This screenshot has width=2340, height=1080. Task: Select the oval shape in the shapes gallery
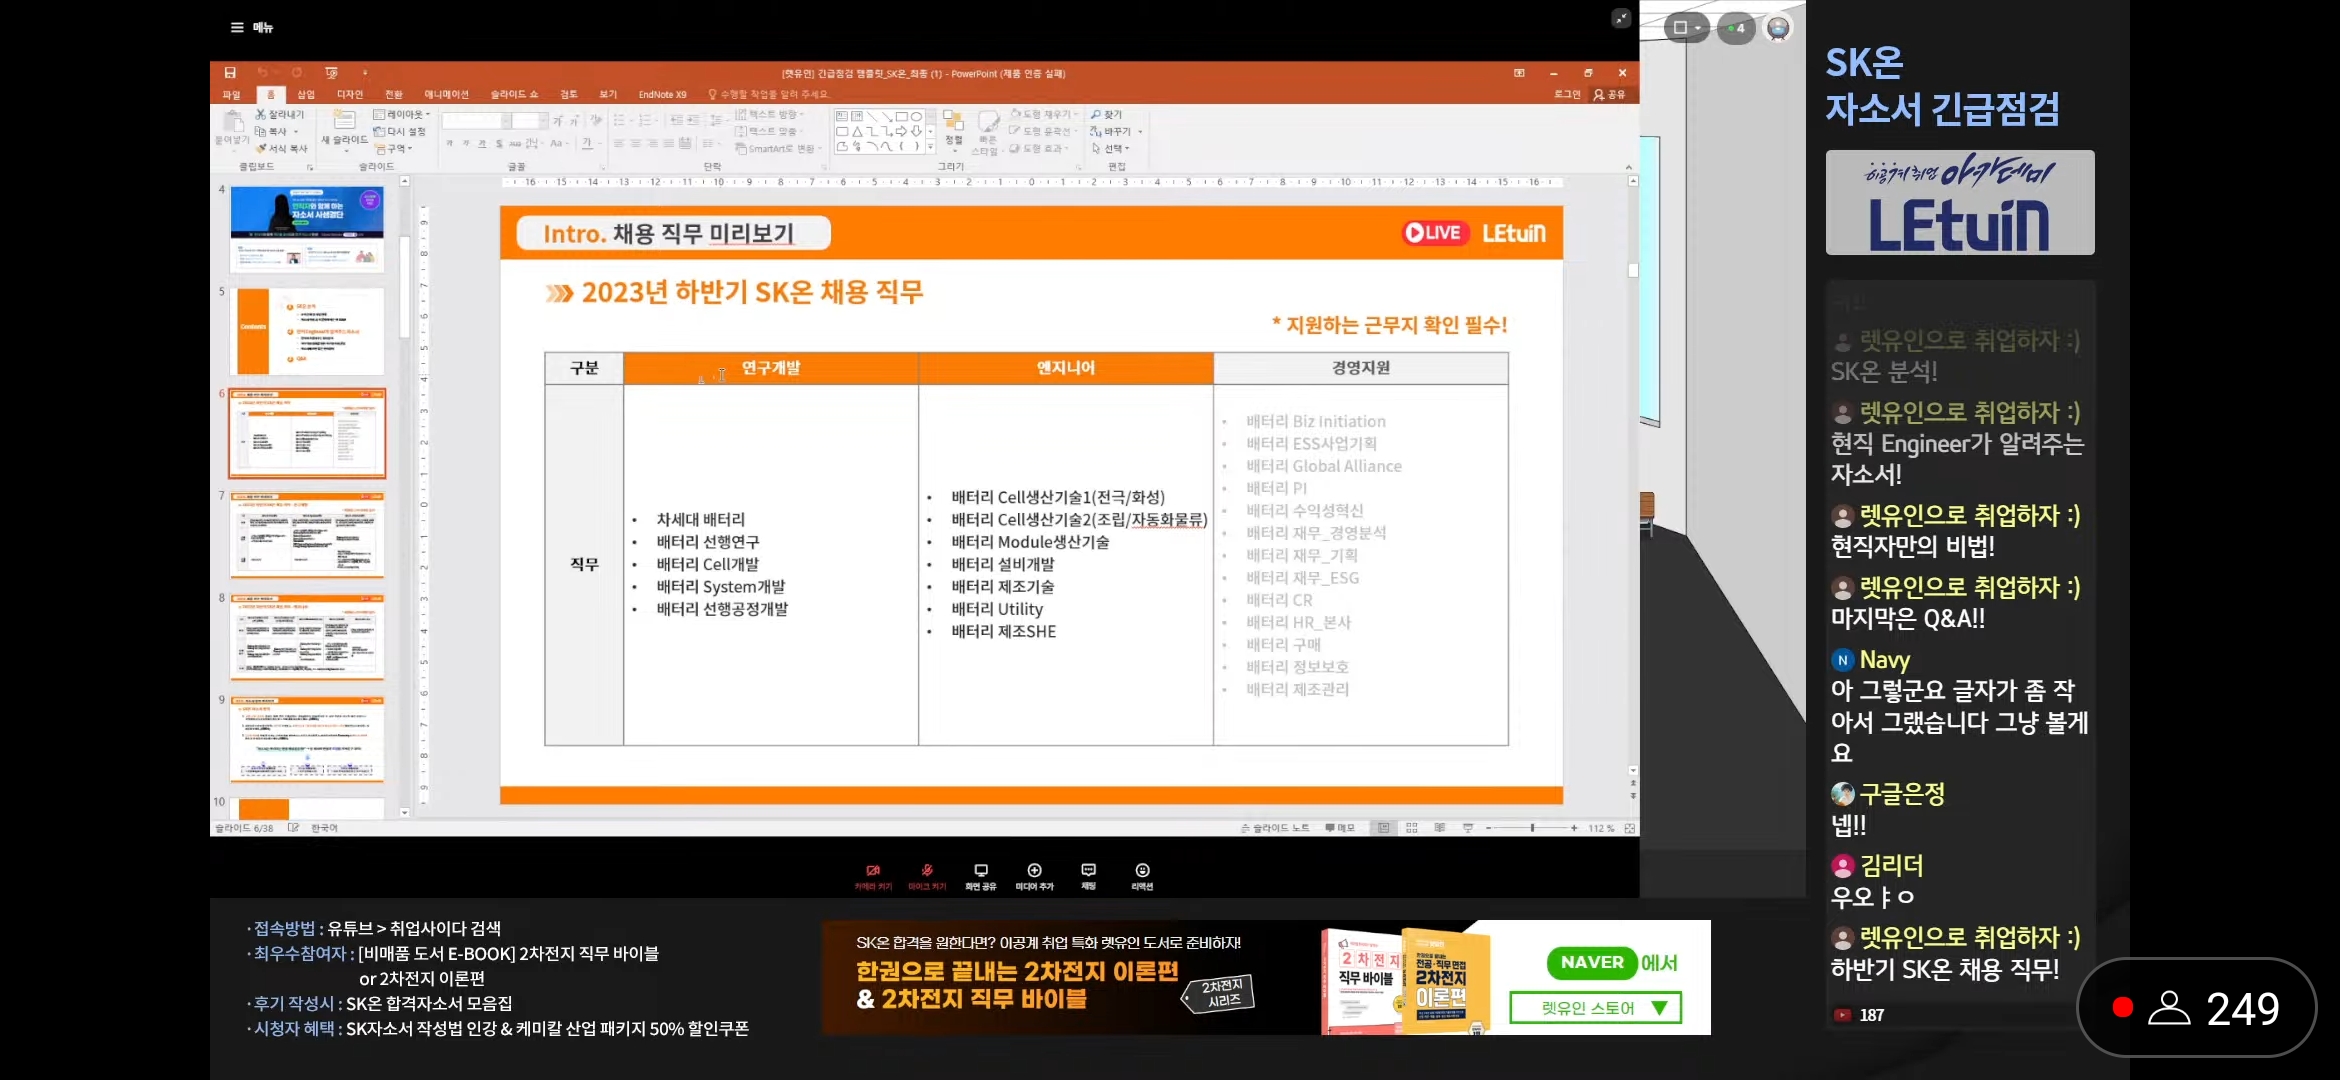[x=916, y=116]
